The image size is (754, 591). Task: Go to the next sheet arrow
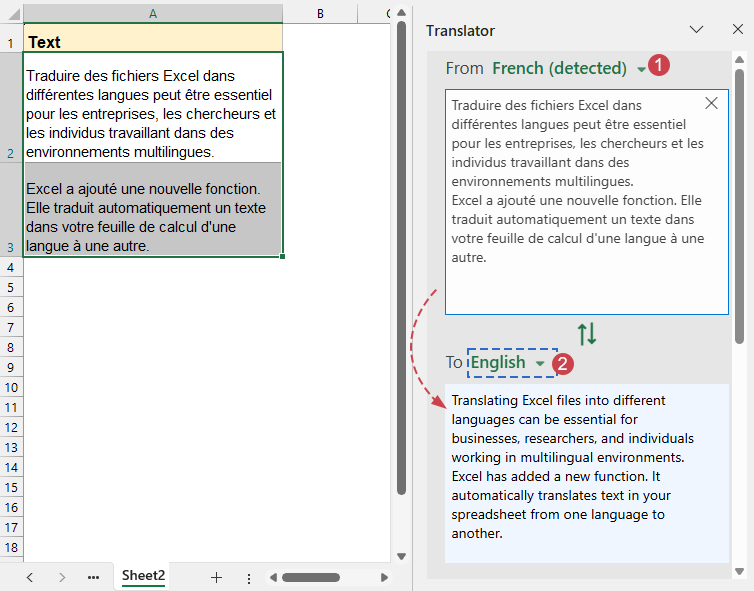(62, 577)
